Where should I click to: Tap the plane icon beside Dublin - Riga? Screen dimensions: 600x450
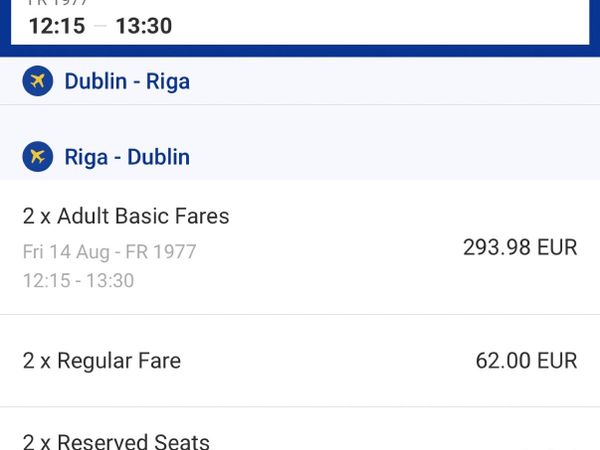38,81
